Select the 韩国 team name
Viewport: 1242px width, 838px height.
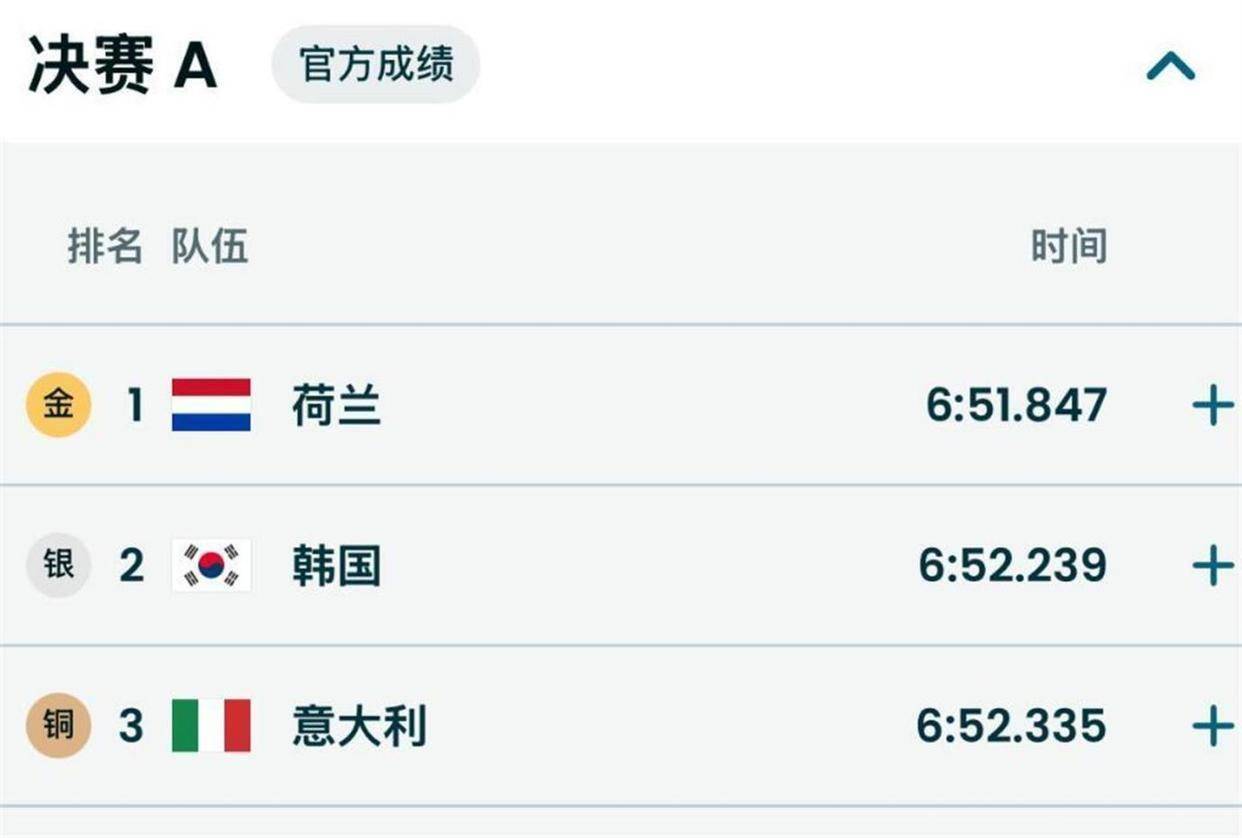click(337, 566)
